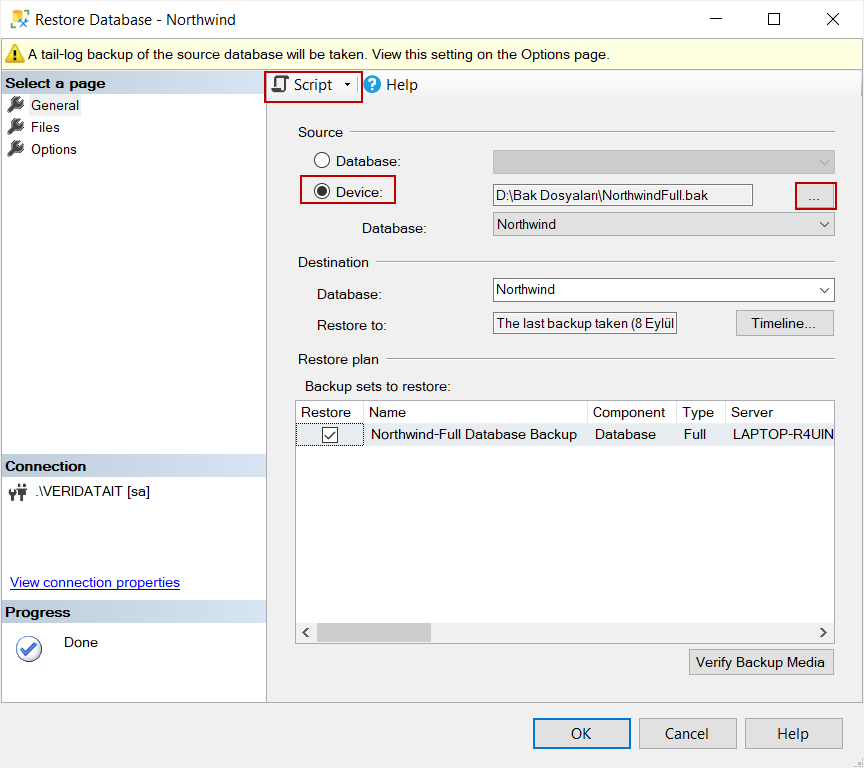Image resolution: width=864 pixels, height=768 pixels.
Task: Click the General page wrench icon
Action: (x=17, y=104)
